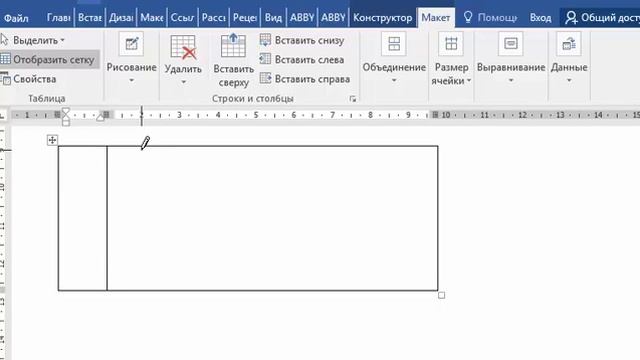Open the Дизайн ribbon tab
This screenshot has width=640, height=360.
(x=121, y=18)
